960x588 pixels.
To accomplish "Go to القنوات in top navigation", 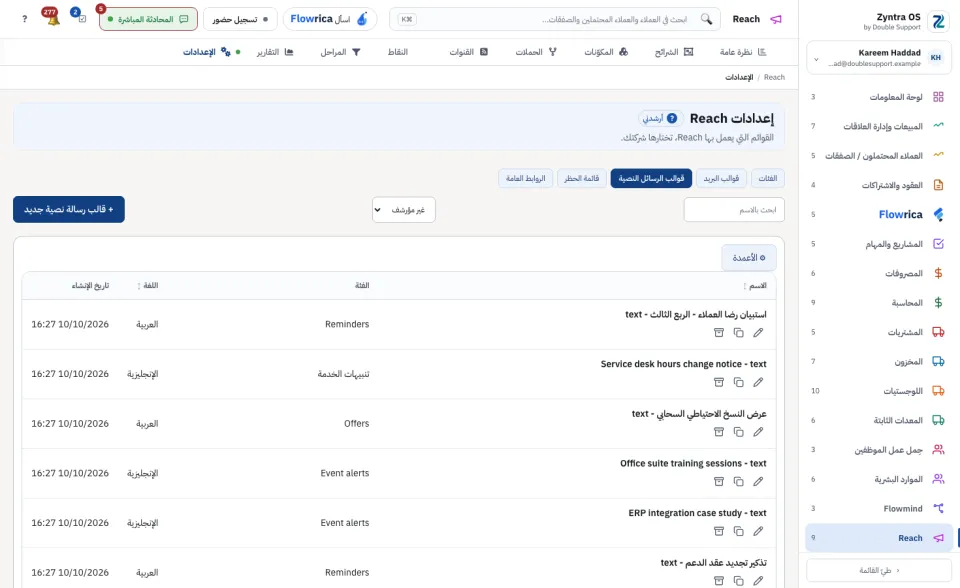I will pyautogui.click(x=468, y=52).
